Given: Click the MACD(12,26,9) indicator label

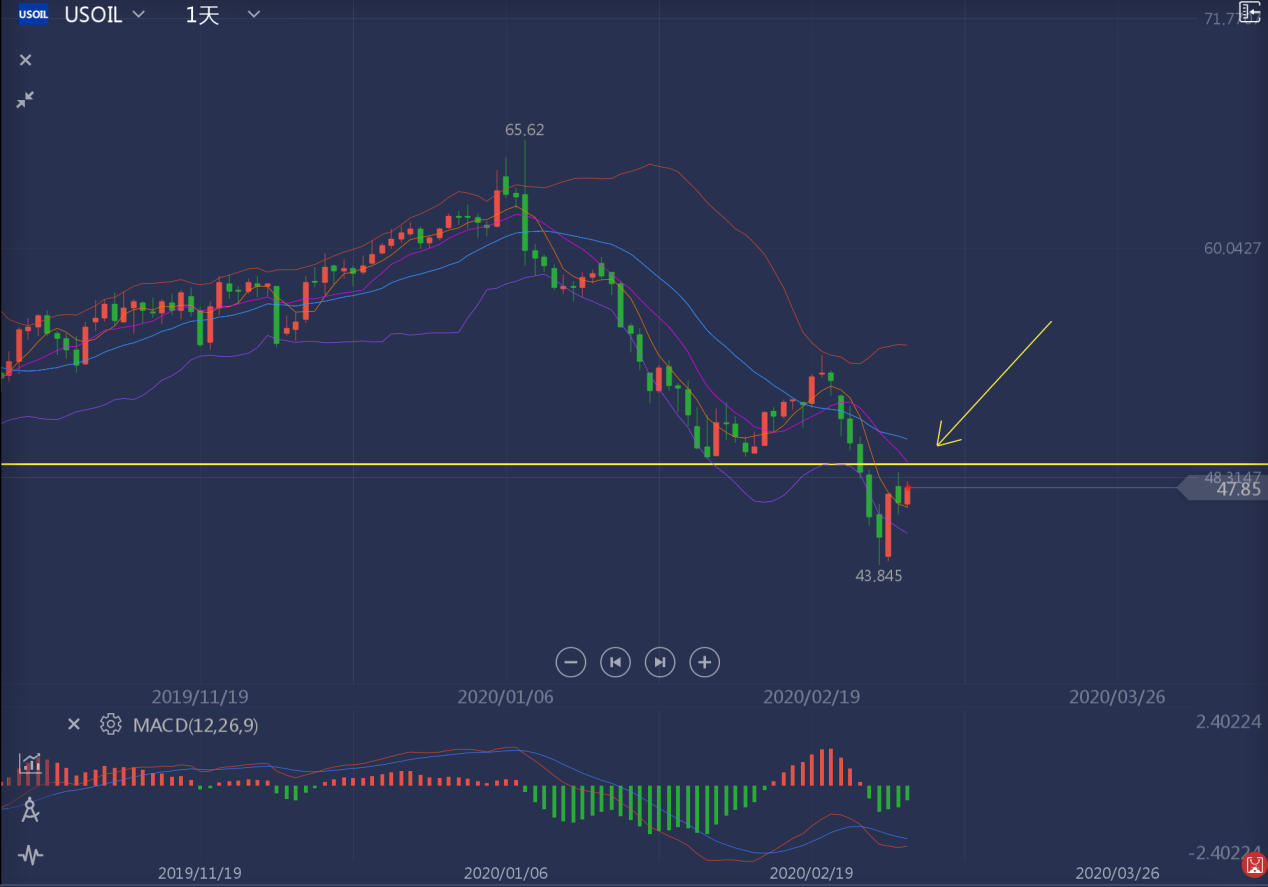Looking at the screenshot, I should (195, 725).
